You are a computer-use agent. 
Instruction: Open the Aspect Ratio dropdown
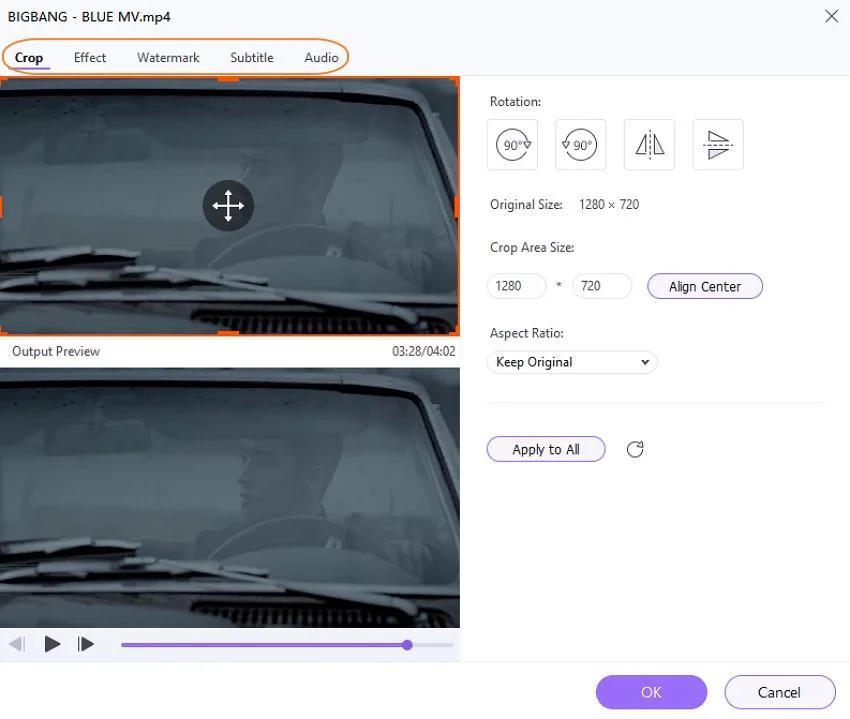tap(572, 362)
